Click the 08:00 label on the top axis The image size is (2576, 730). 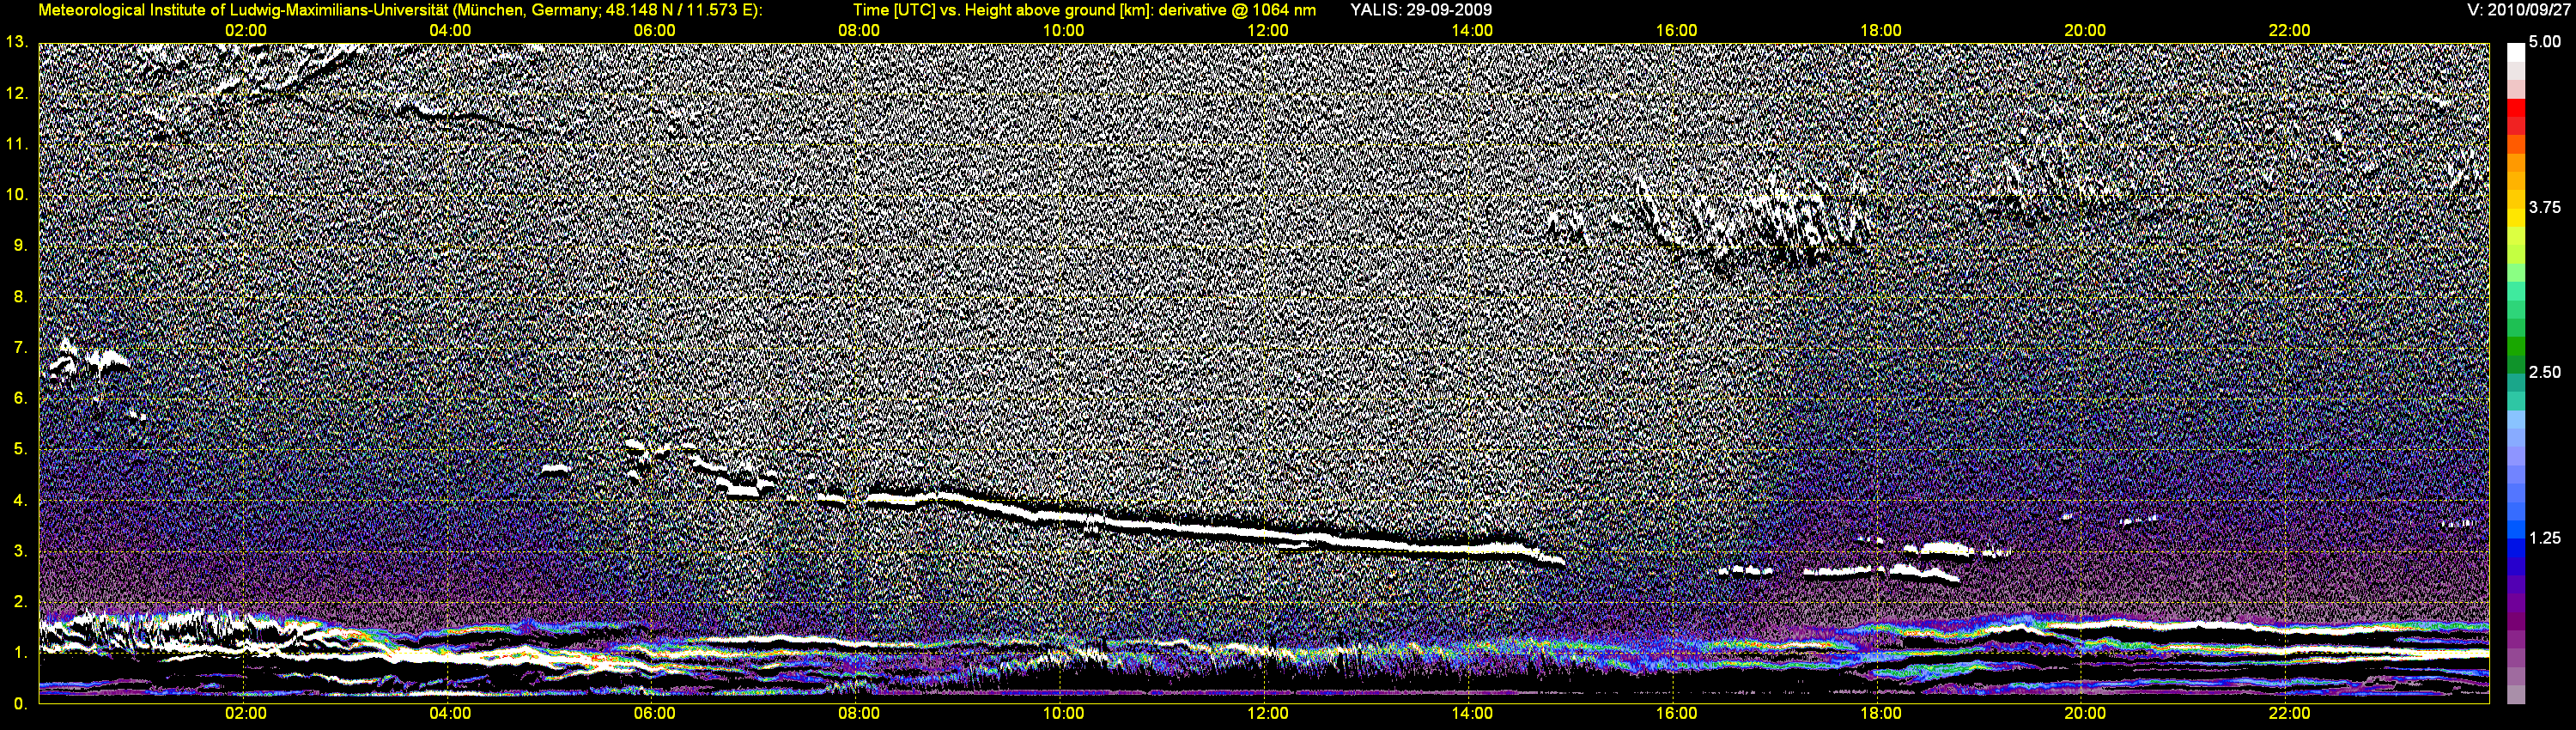[x=858, y=30]
